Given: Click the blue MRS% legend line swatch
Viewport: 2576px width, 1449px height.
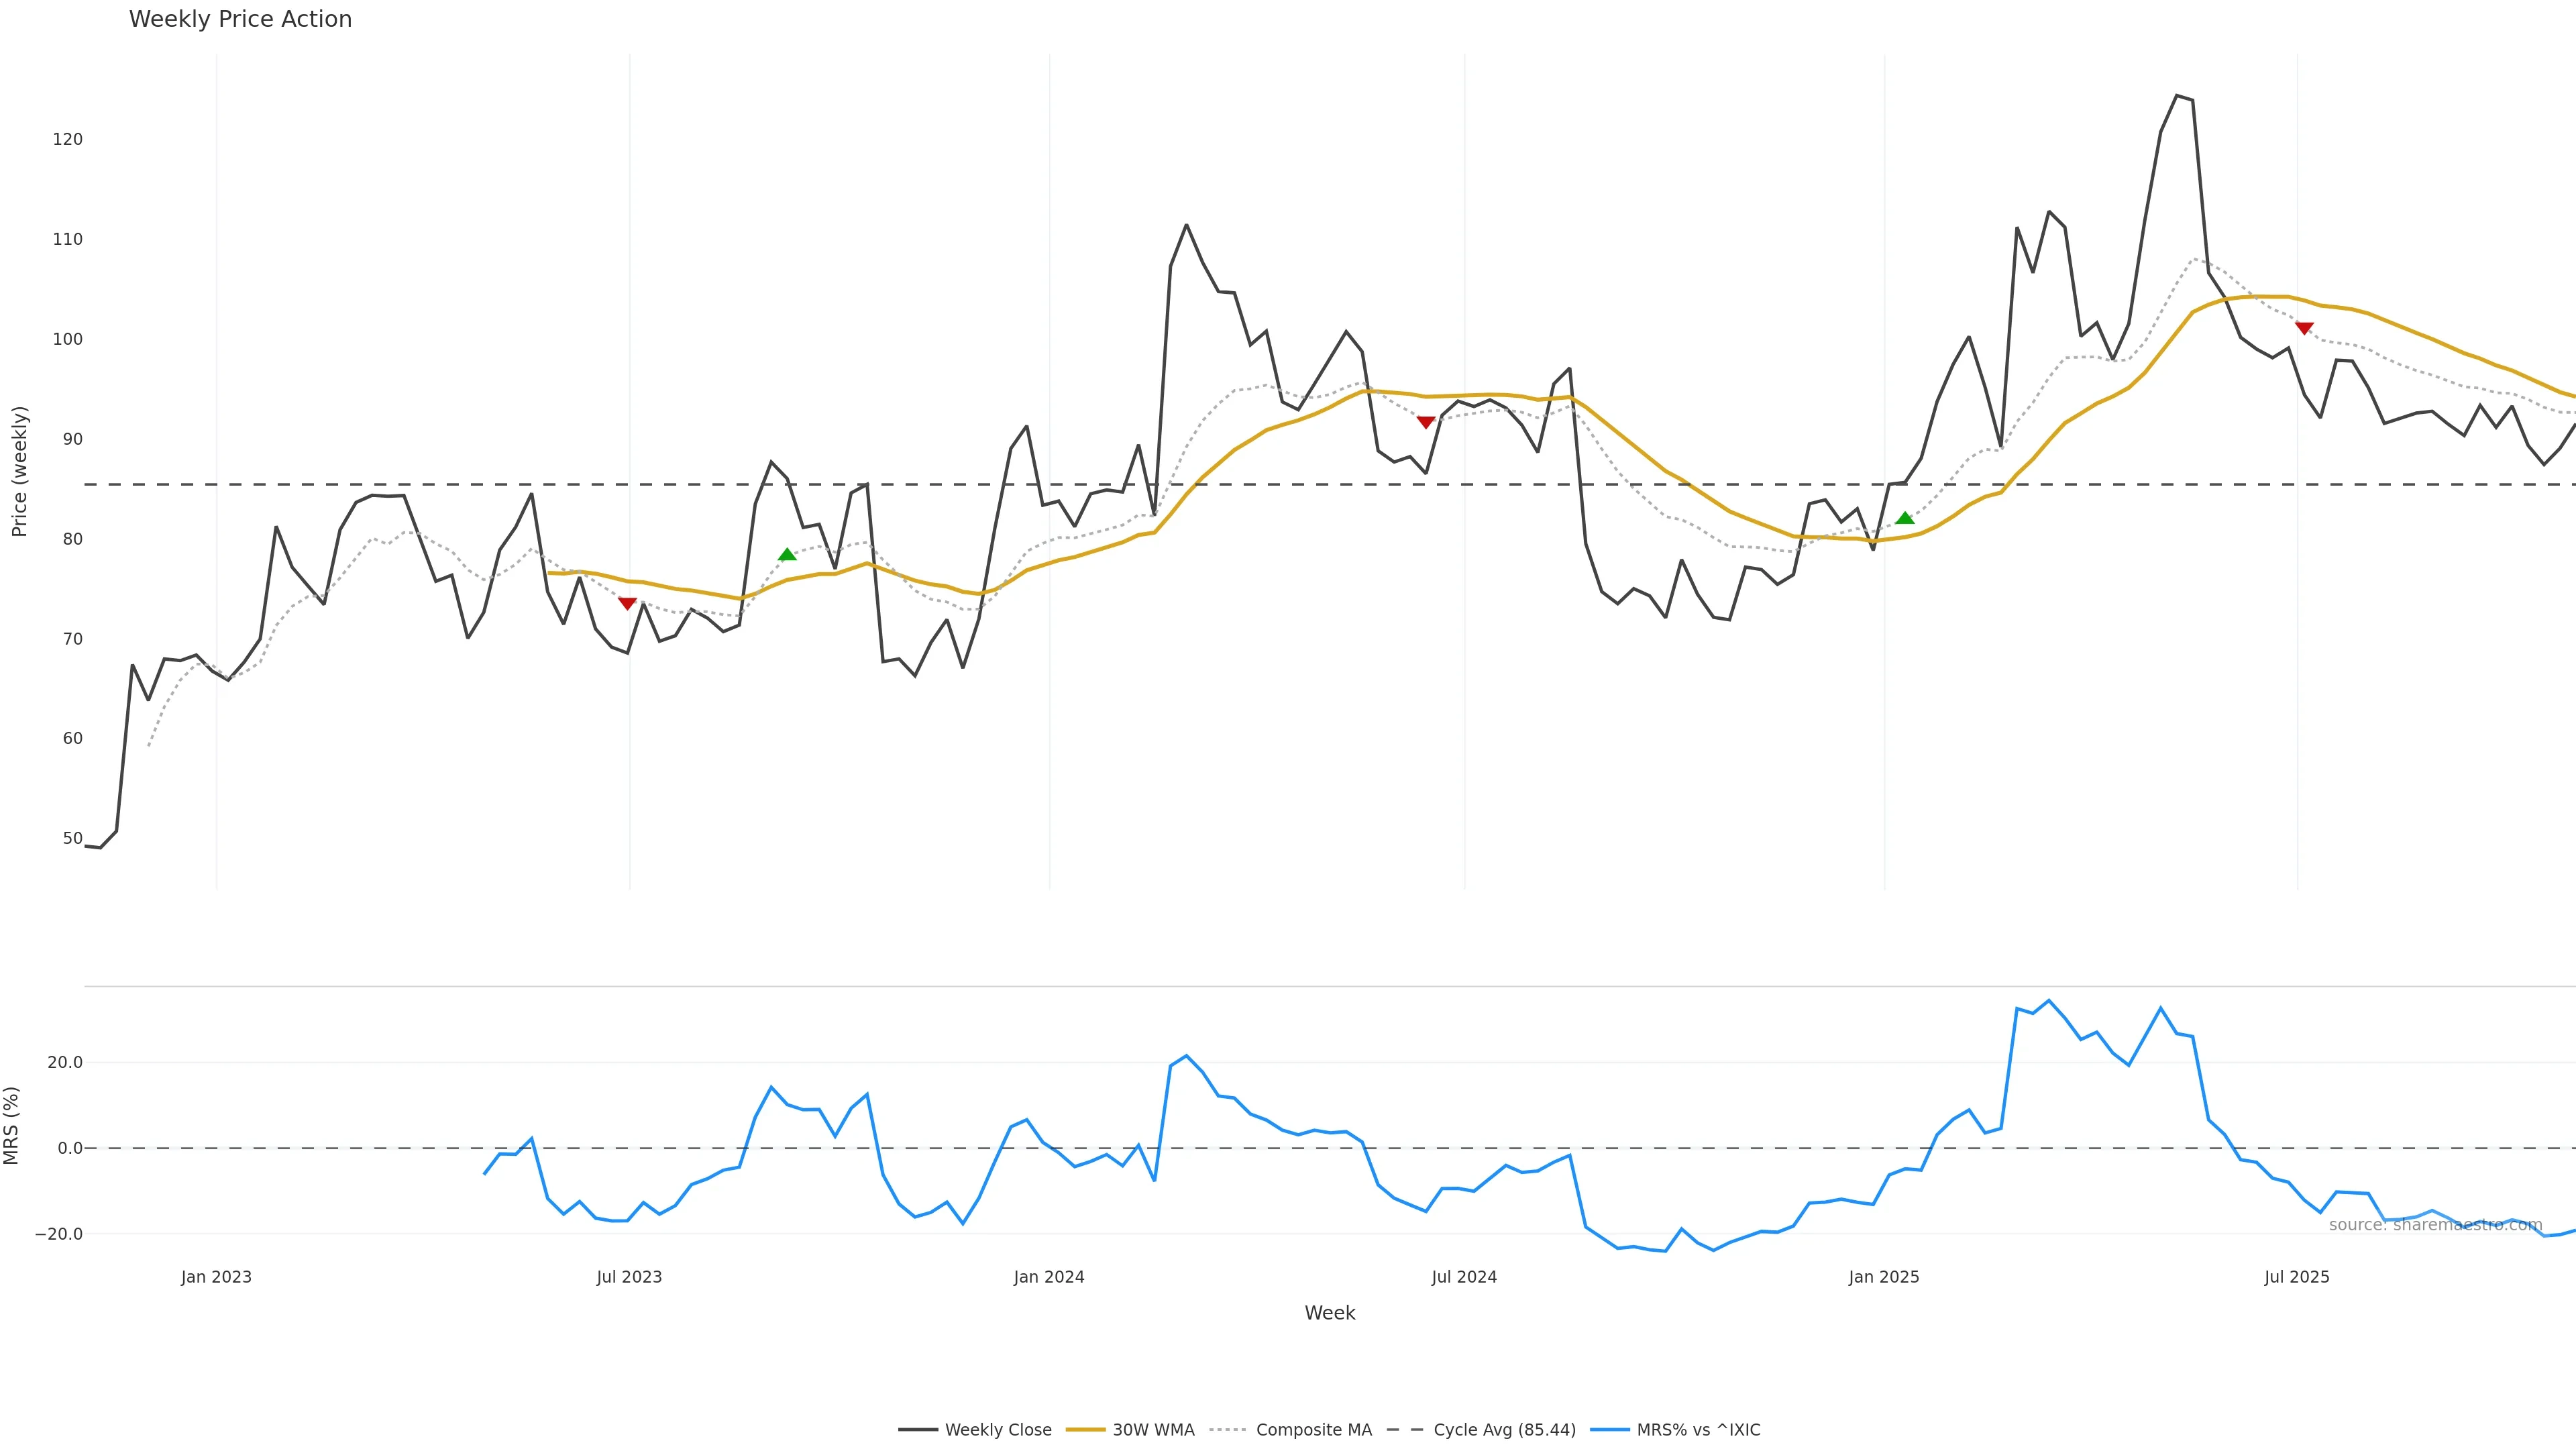Looking at the screenshot, I should pos(1609,1430).
